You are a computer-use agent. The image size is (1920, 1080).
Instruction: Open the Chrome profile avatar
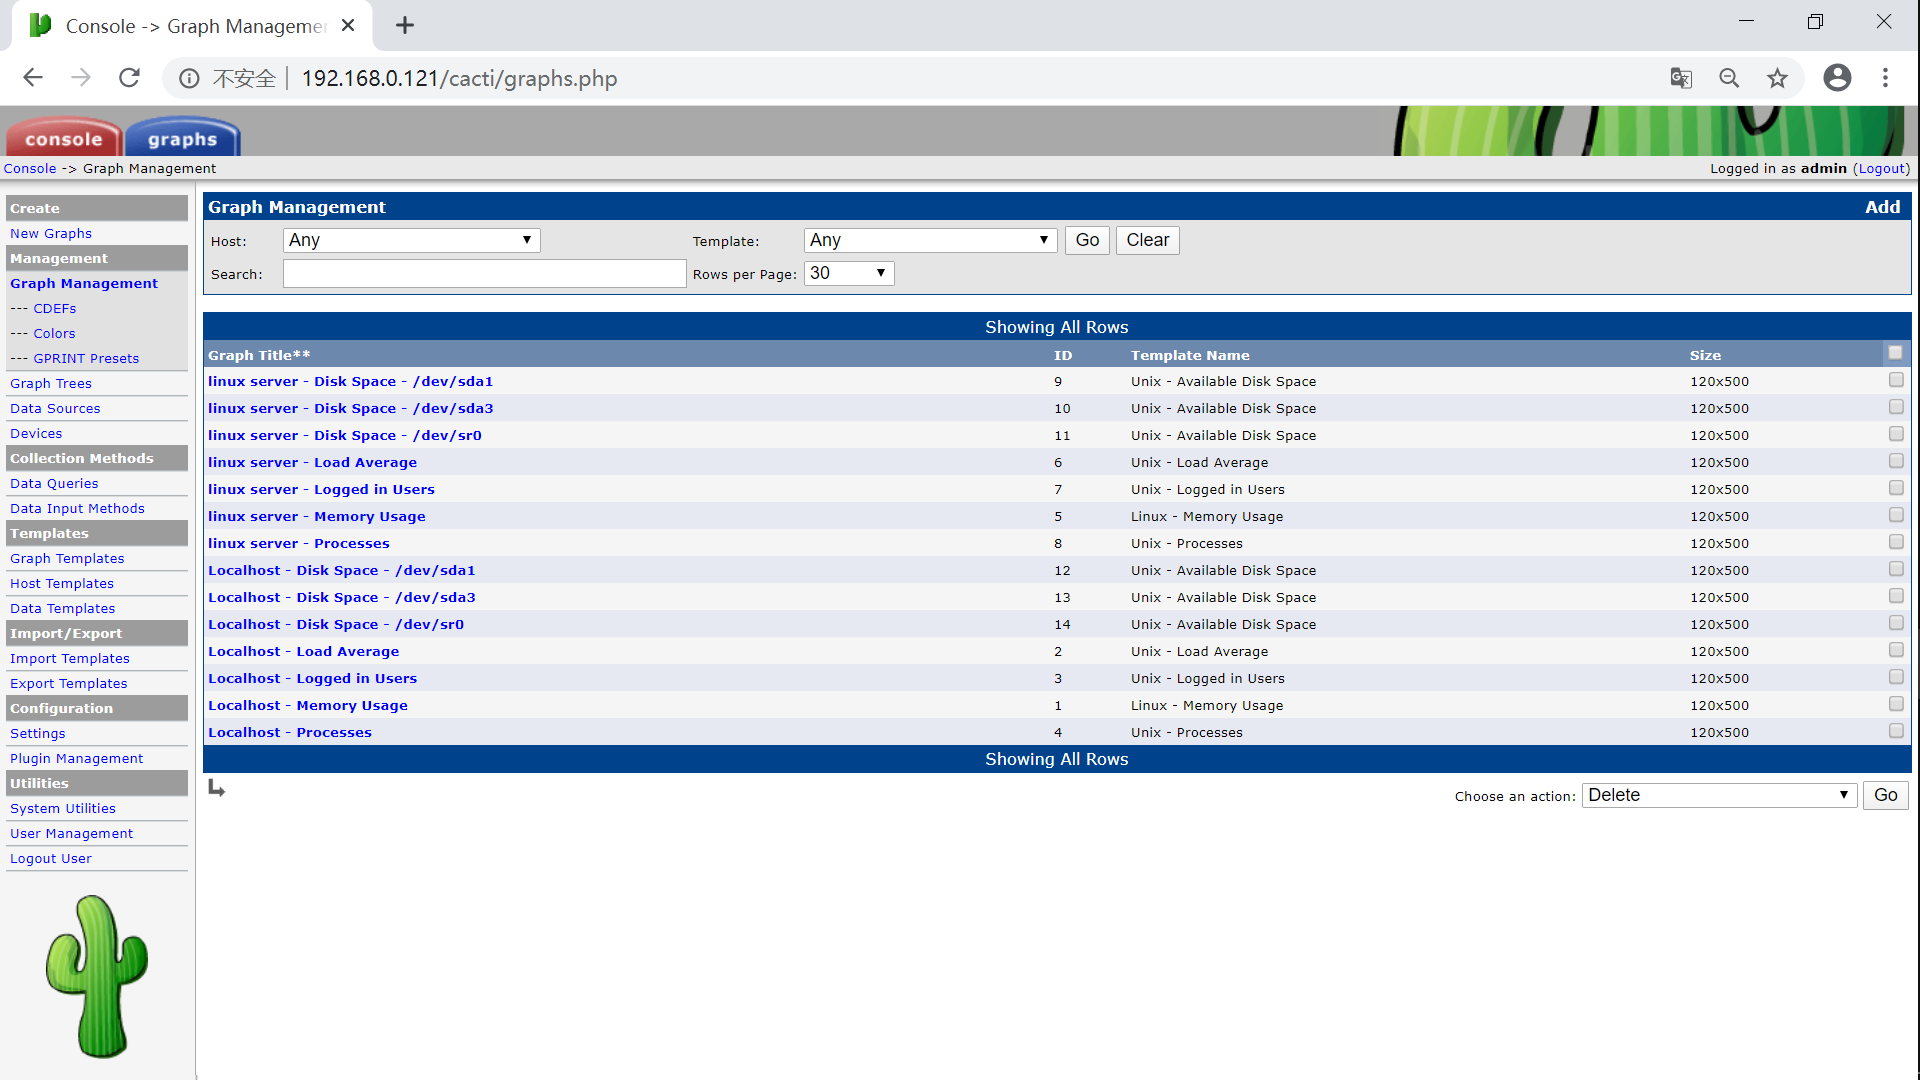coord(1837,78)
